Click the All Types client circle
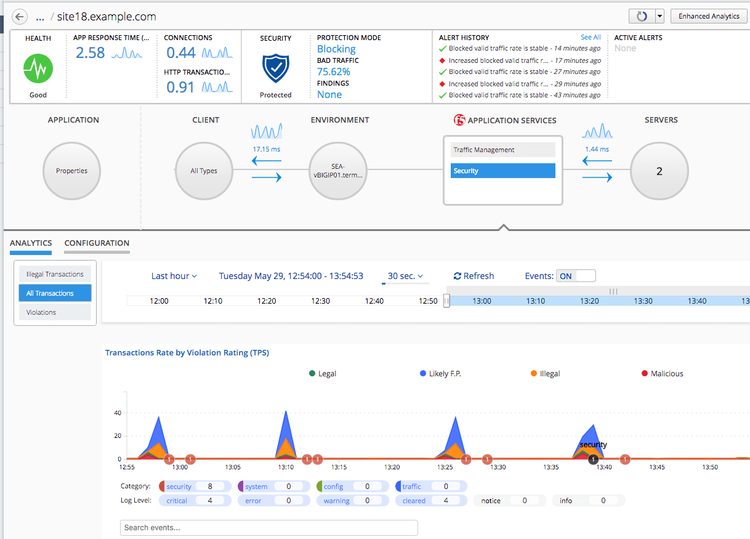This screenshot has width=750, height=539. click(x=204, y=171)
